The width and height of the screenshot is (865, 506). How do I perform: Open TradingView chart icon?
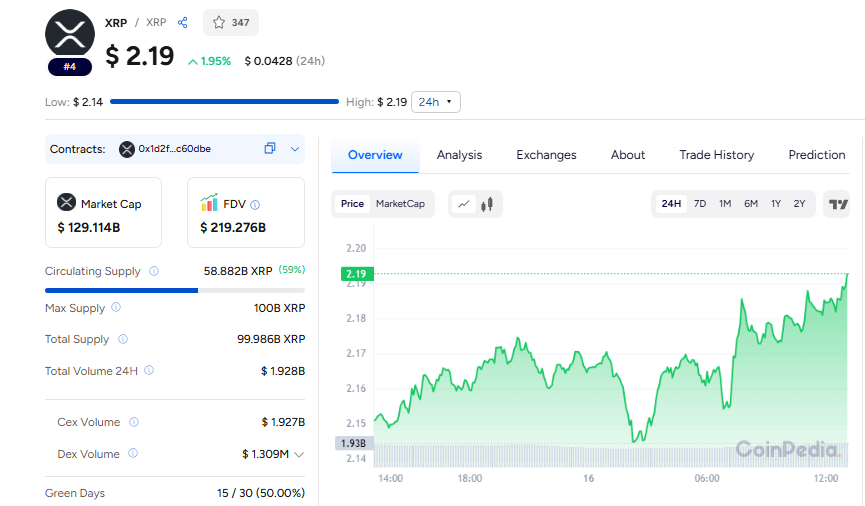(x=838, y=204)
